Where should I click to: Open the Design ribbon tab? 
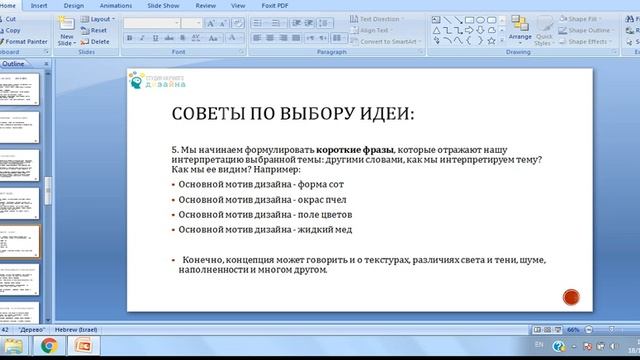pyautogui.click(x=74, y=6)
